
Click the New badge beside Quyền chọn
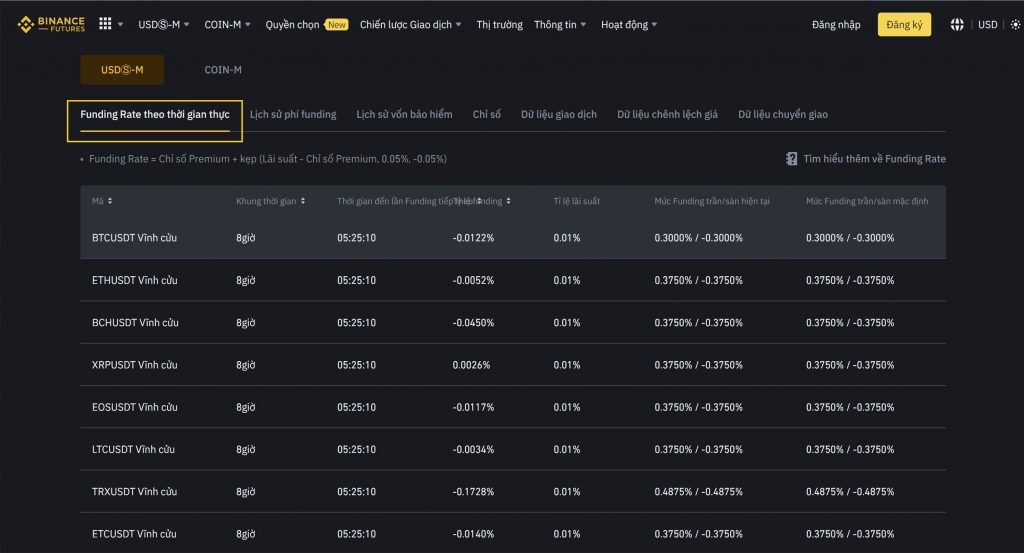coord(336,25)
